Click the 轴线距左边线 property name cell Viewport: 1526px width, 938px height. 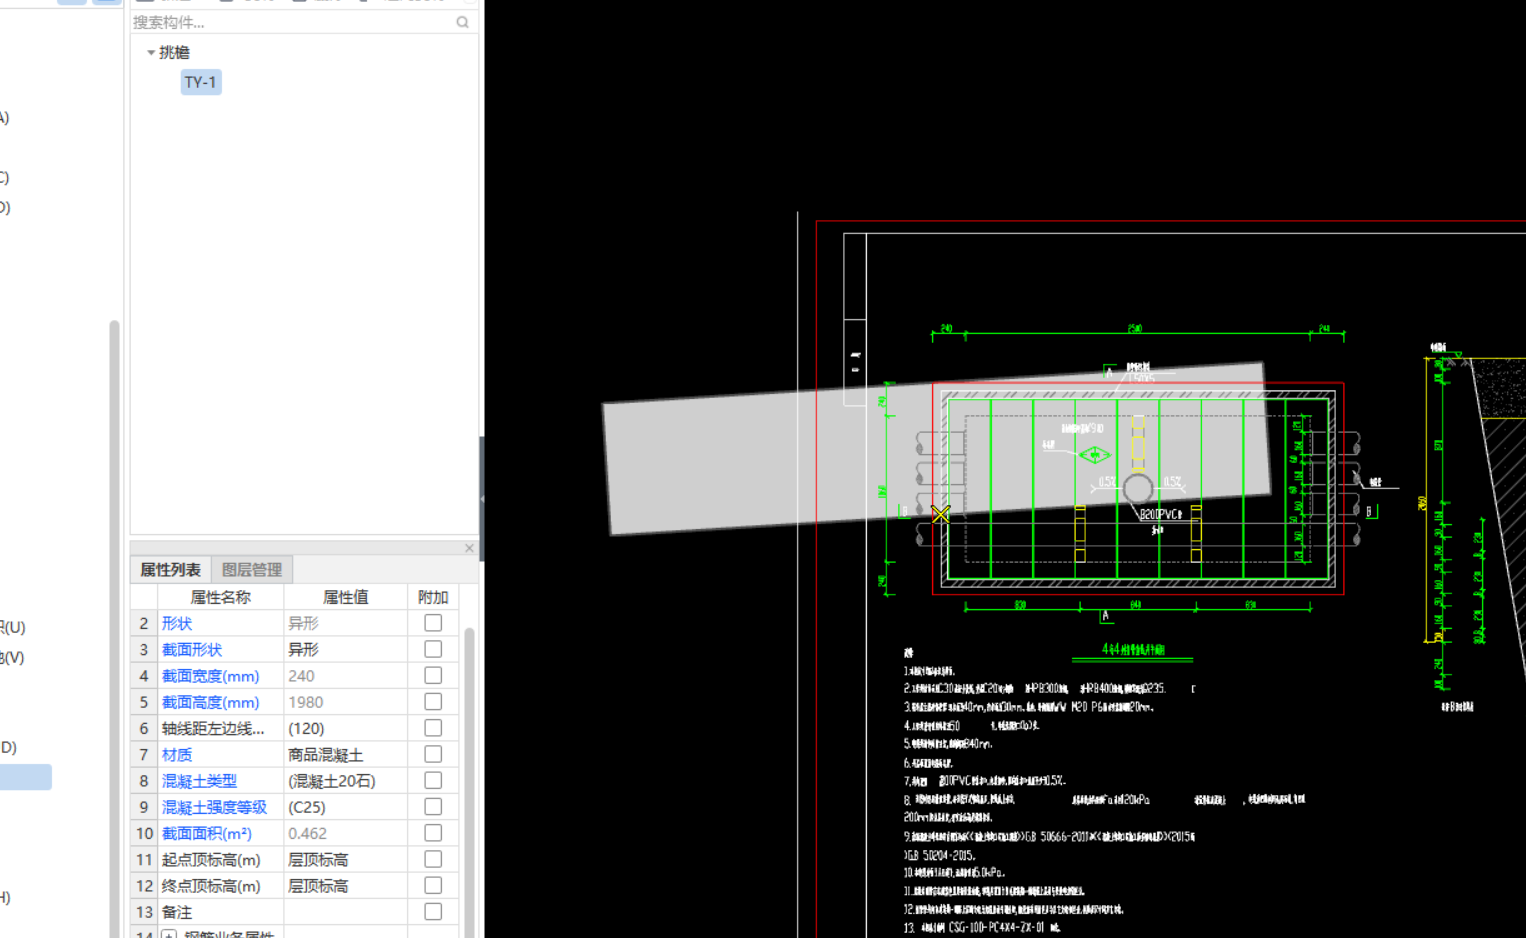click(220, 728)
